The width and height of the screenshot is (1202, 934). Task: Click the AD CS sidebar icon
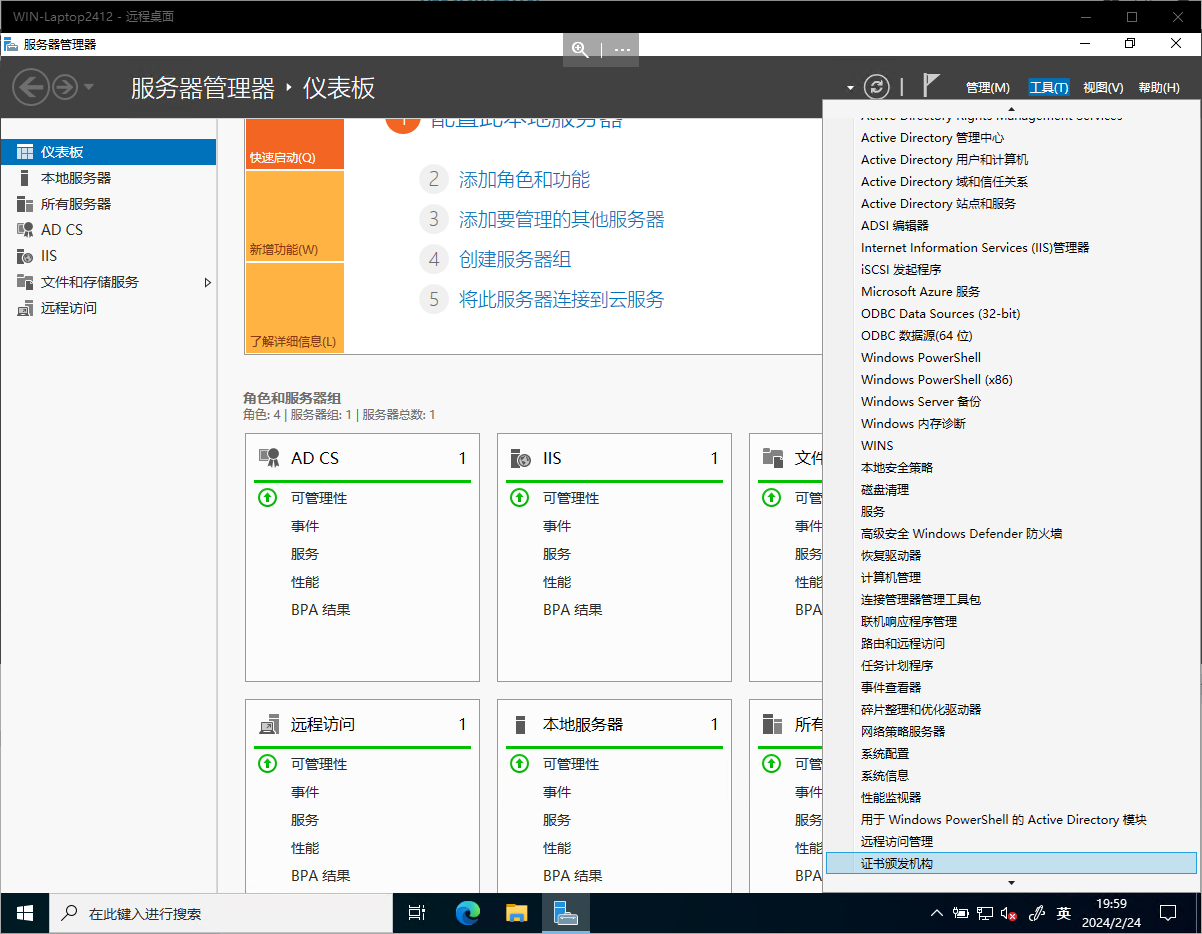[x=25, y=230]
